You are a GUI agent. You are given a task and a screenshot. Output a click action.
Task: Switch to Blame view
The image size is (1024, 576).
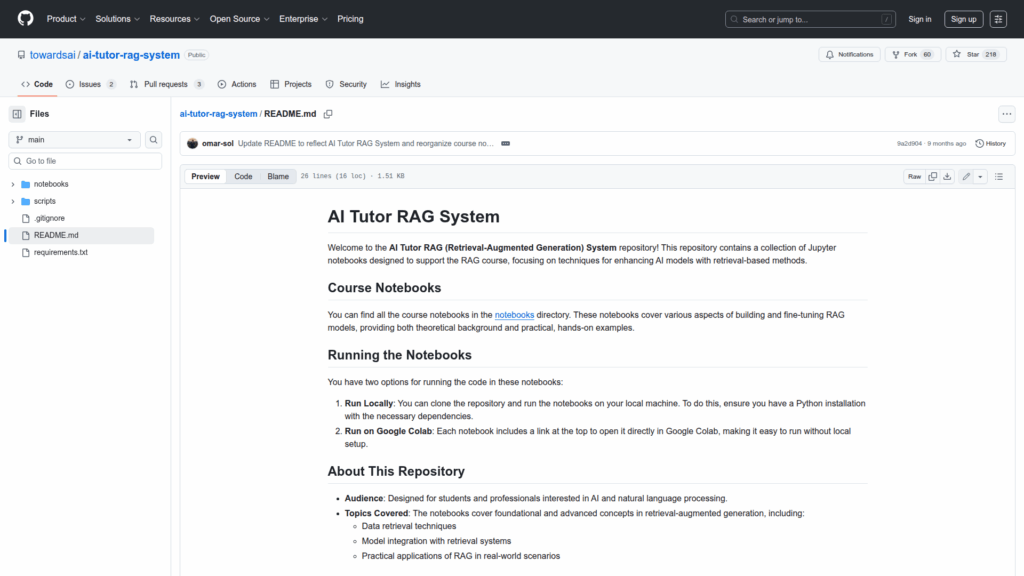tap(278, 176)
